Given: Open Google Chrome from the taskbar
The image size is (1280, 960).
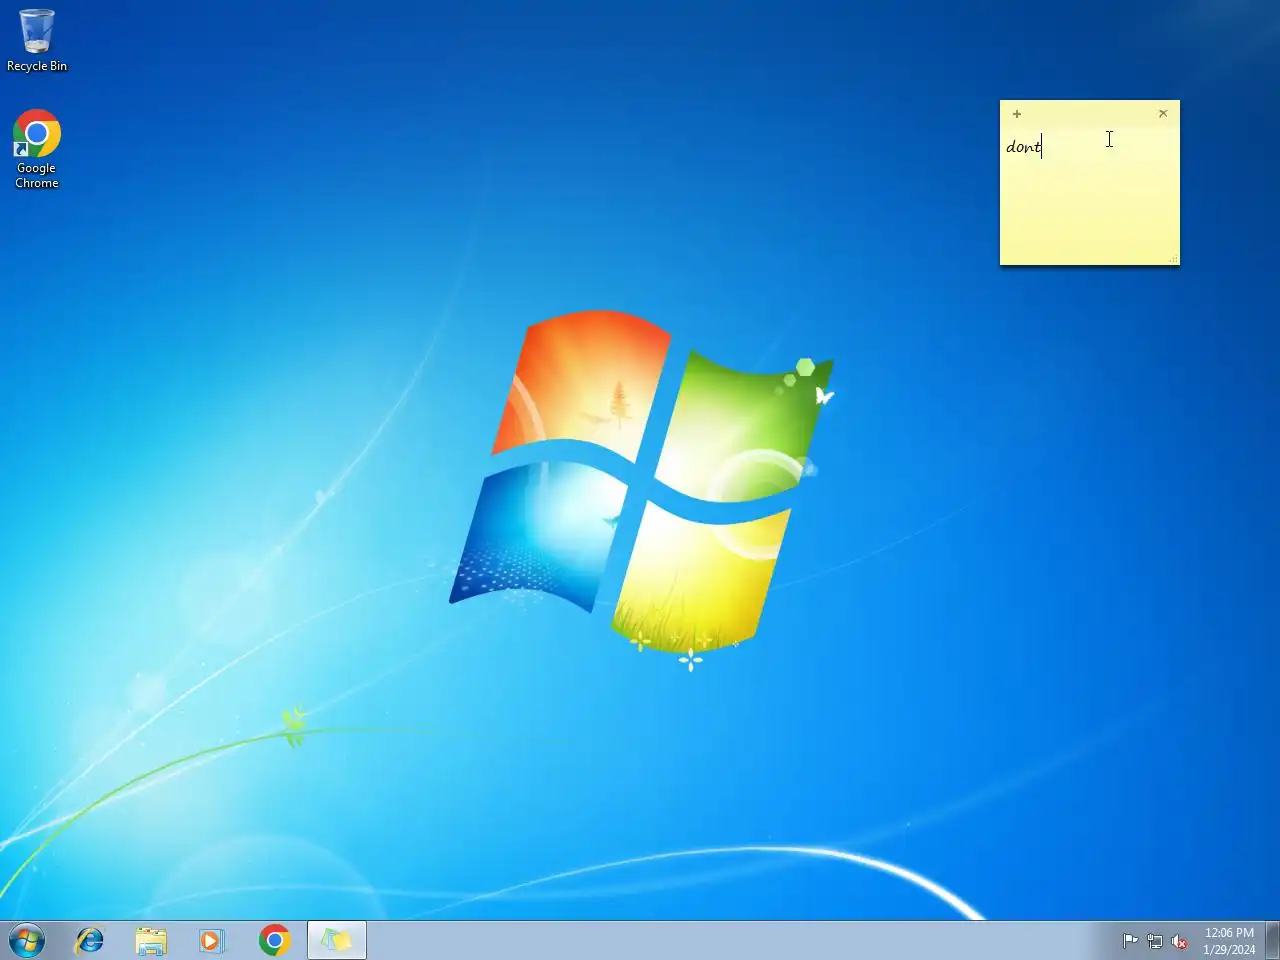Looking at the screenshot, I should click(274, 941).
